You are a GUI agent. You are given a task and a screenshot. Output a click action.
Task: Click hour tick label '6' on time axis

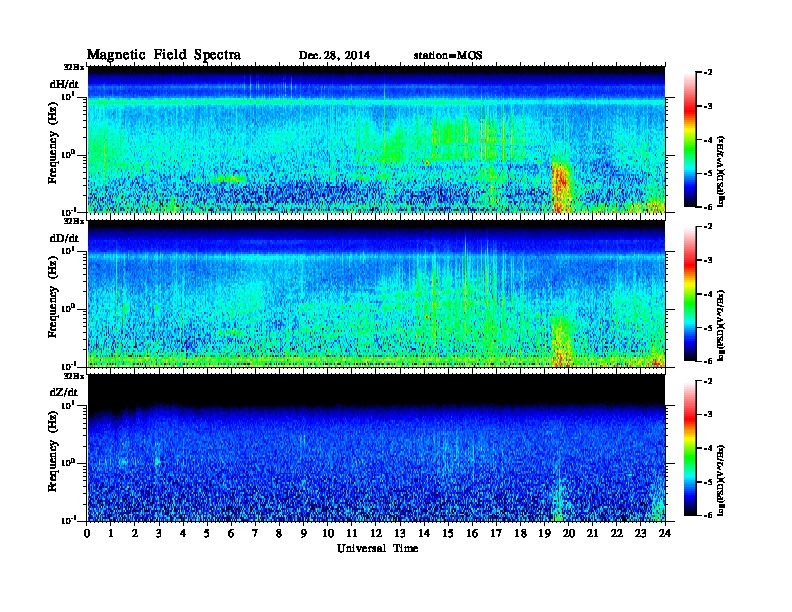pos(231,533)
